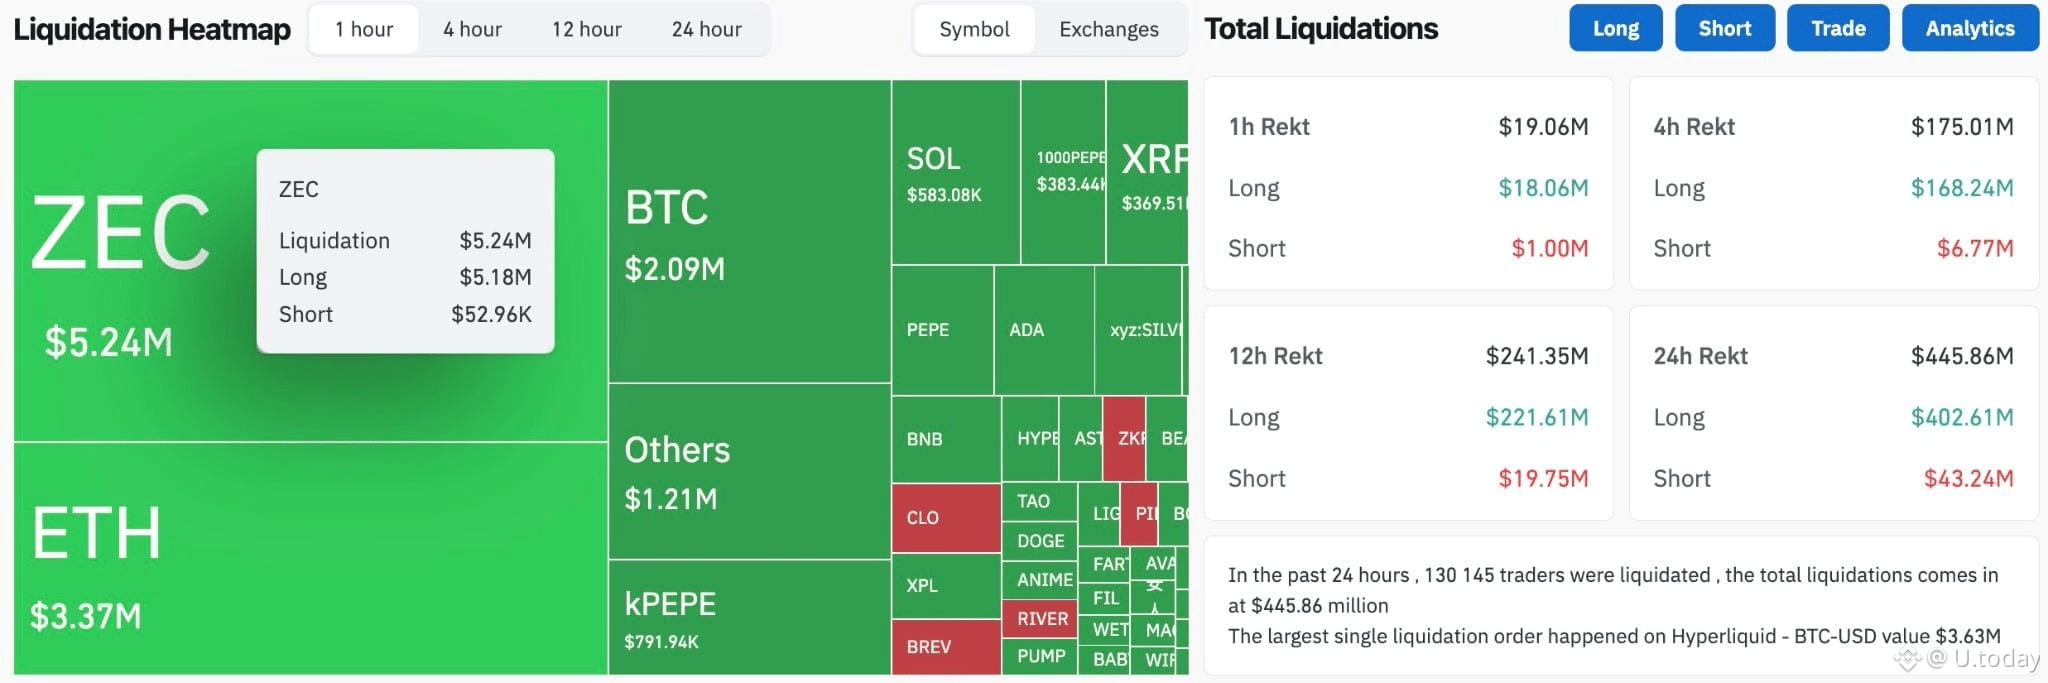Click the blue Short button
This screenshot has width=2048, height=683.
click(1724, 28)
